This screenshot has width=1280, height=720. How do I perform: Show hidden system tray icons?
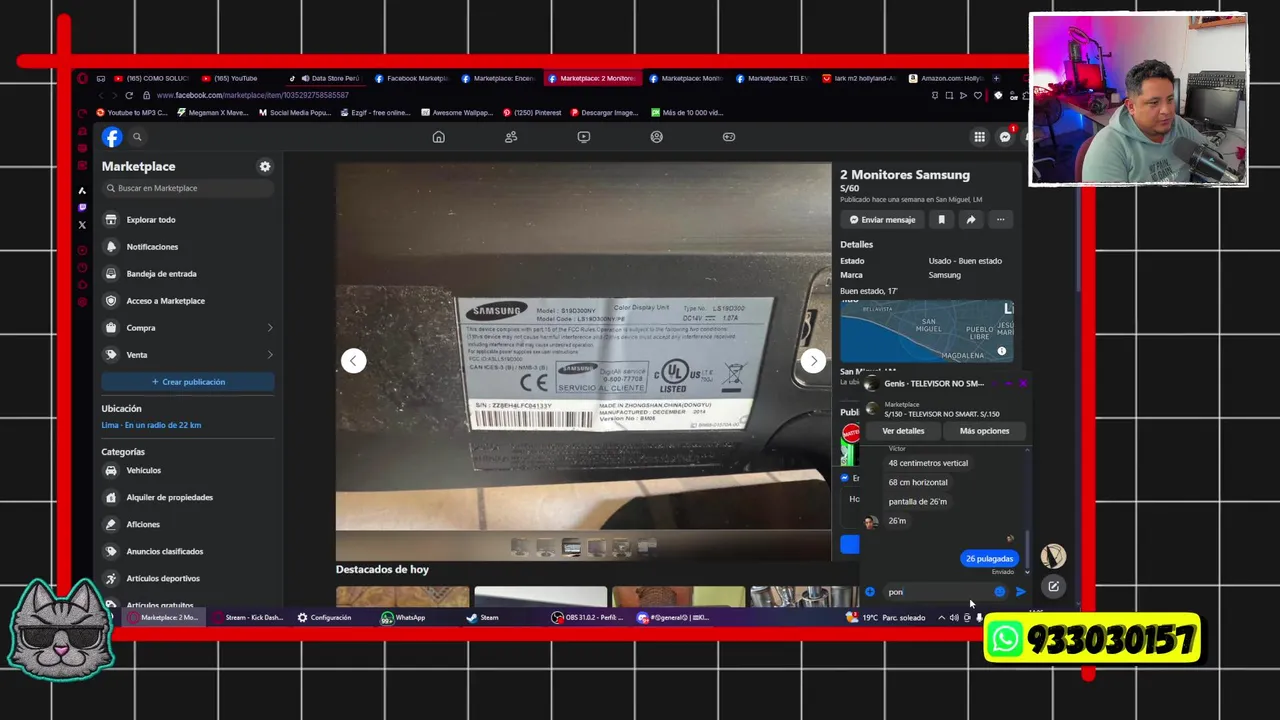pyautogui.click(x=941, y=618)
